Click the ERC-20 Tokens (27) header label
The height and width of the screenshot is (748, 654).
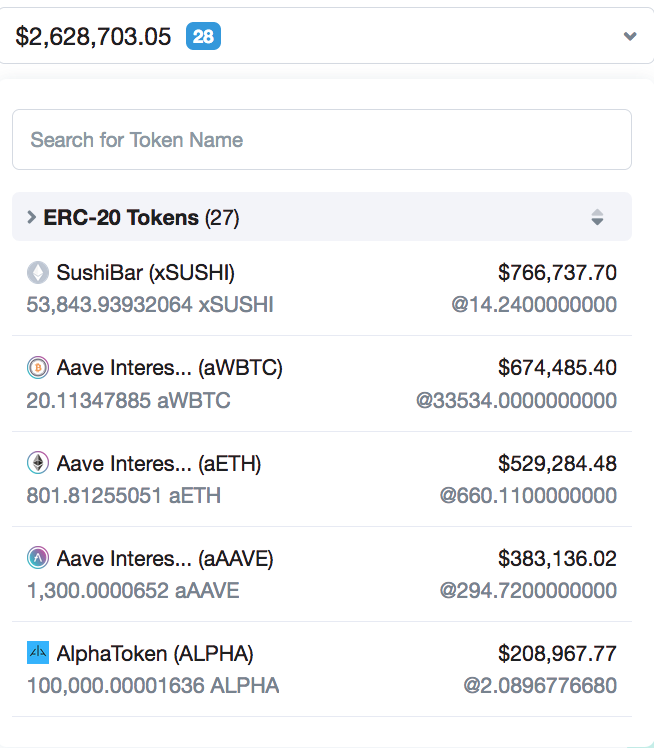pyautogui.click(x=141, y=217)
